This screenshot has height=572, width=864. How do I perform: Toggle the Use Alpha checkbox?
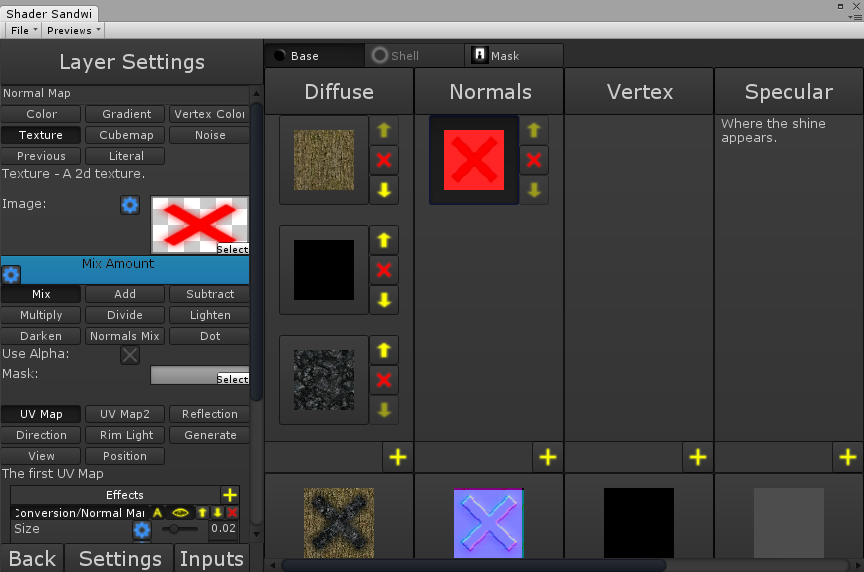point(130,355)
